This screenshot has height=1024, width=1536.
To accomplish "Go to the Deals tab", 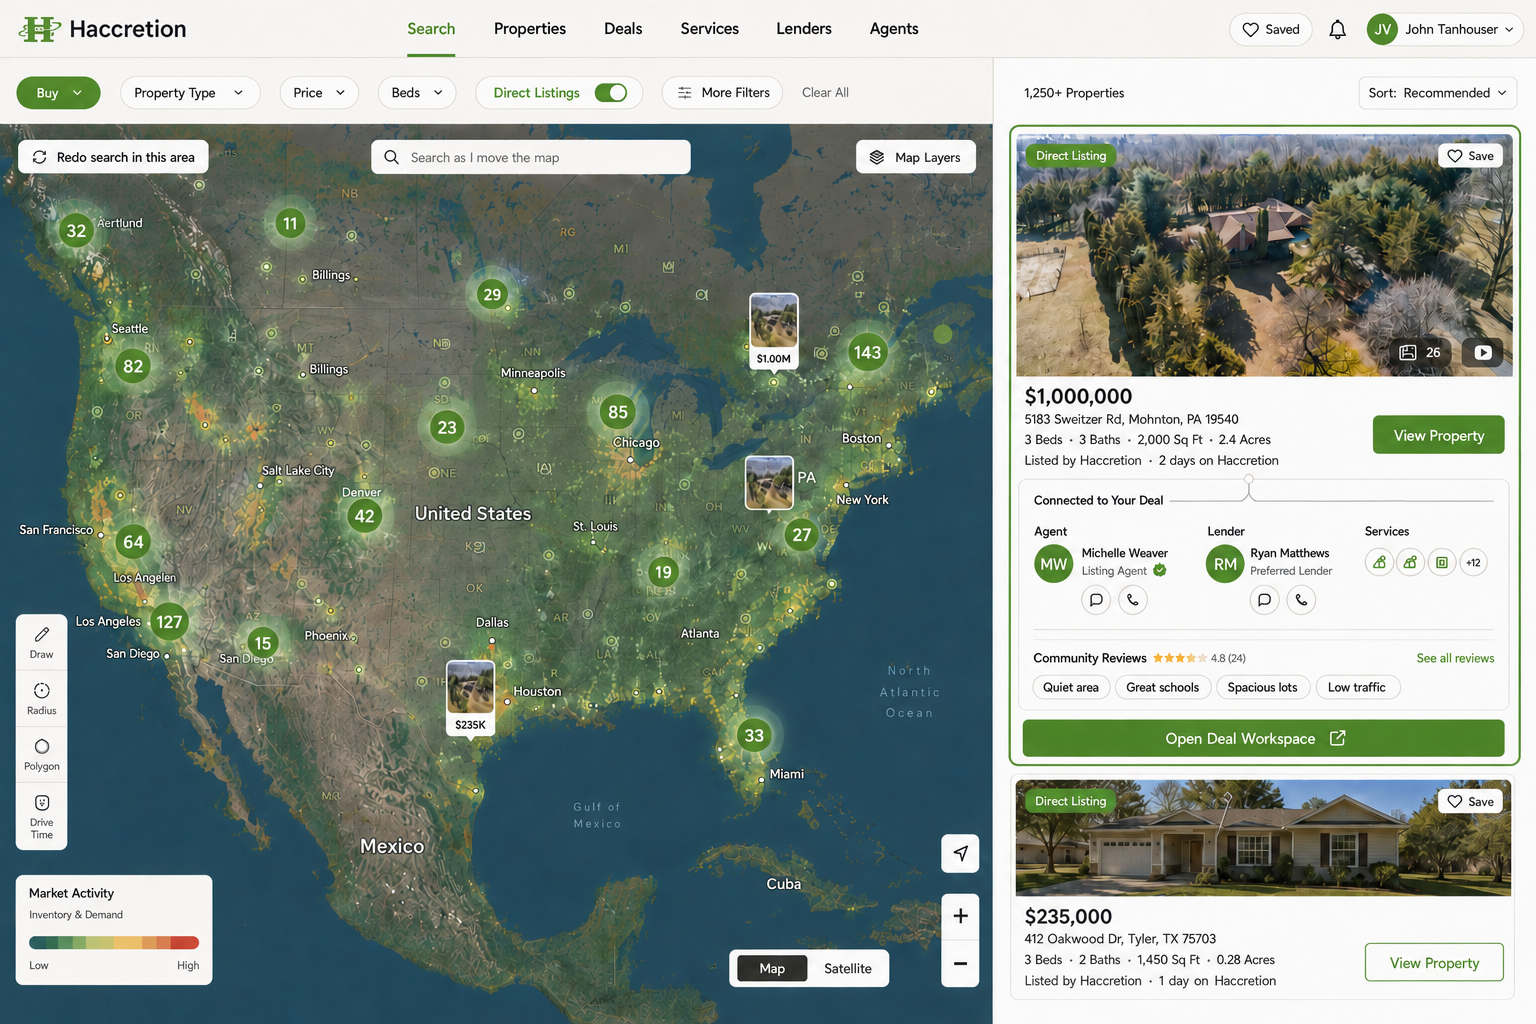I will point(623,29).
